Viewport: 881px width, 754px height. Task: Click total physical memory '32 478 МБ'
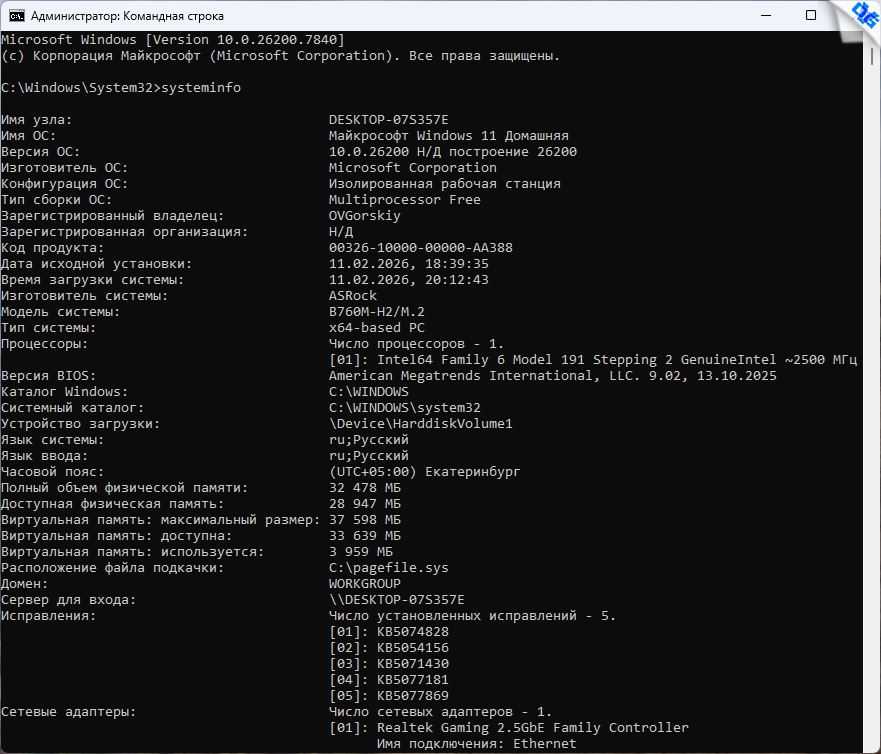point(365,488)
